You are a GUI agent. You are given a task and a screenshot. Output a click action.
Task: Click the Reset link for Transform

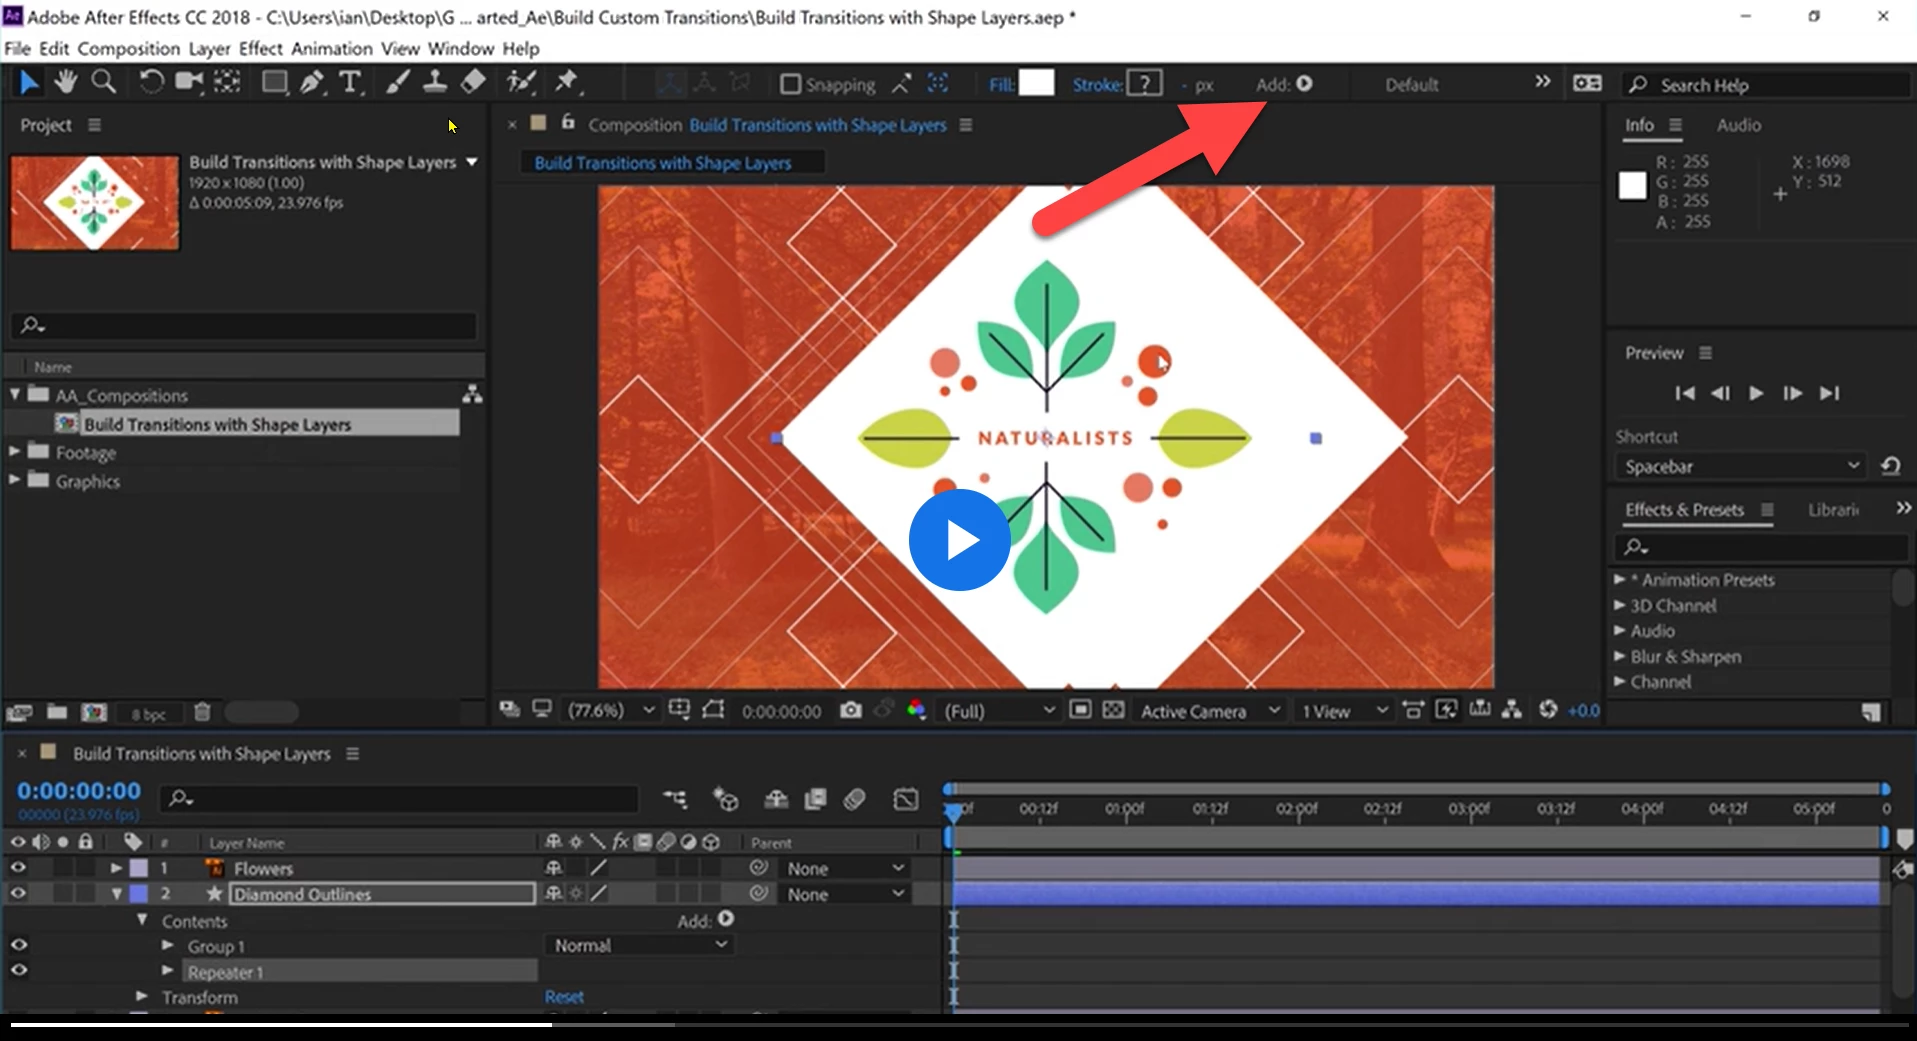564,997
